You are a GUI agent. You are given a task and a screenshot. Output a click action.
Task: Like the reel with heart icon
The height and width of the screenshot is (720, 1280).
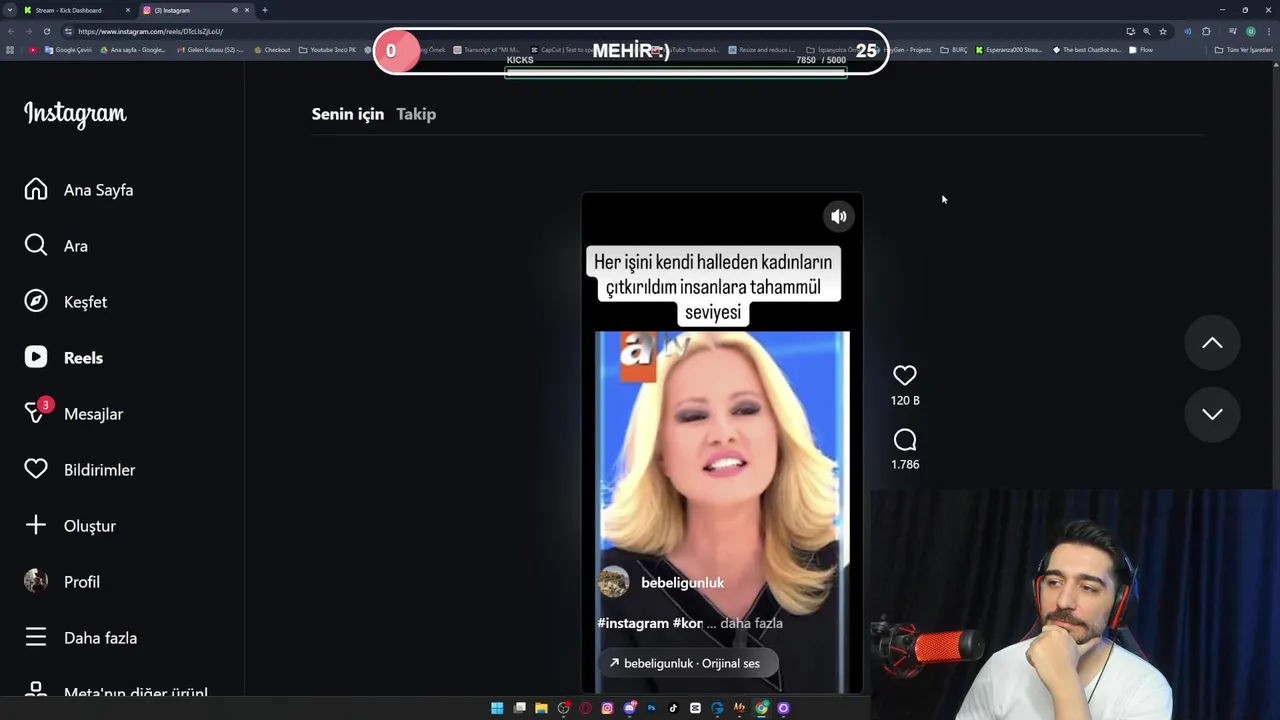905,375
